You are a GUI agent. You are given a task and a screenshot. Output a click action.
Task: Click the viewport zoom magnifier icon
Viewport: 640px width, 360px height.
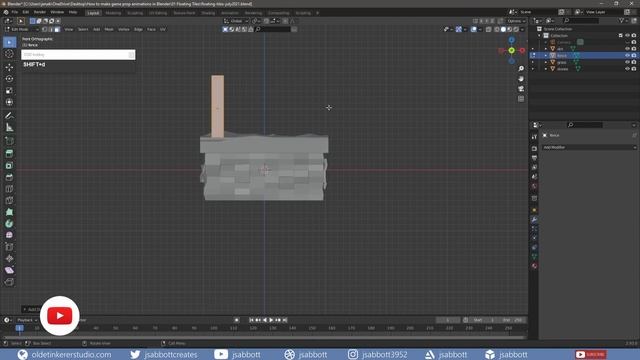[x=521, y=69]
